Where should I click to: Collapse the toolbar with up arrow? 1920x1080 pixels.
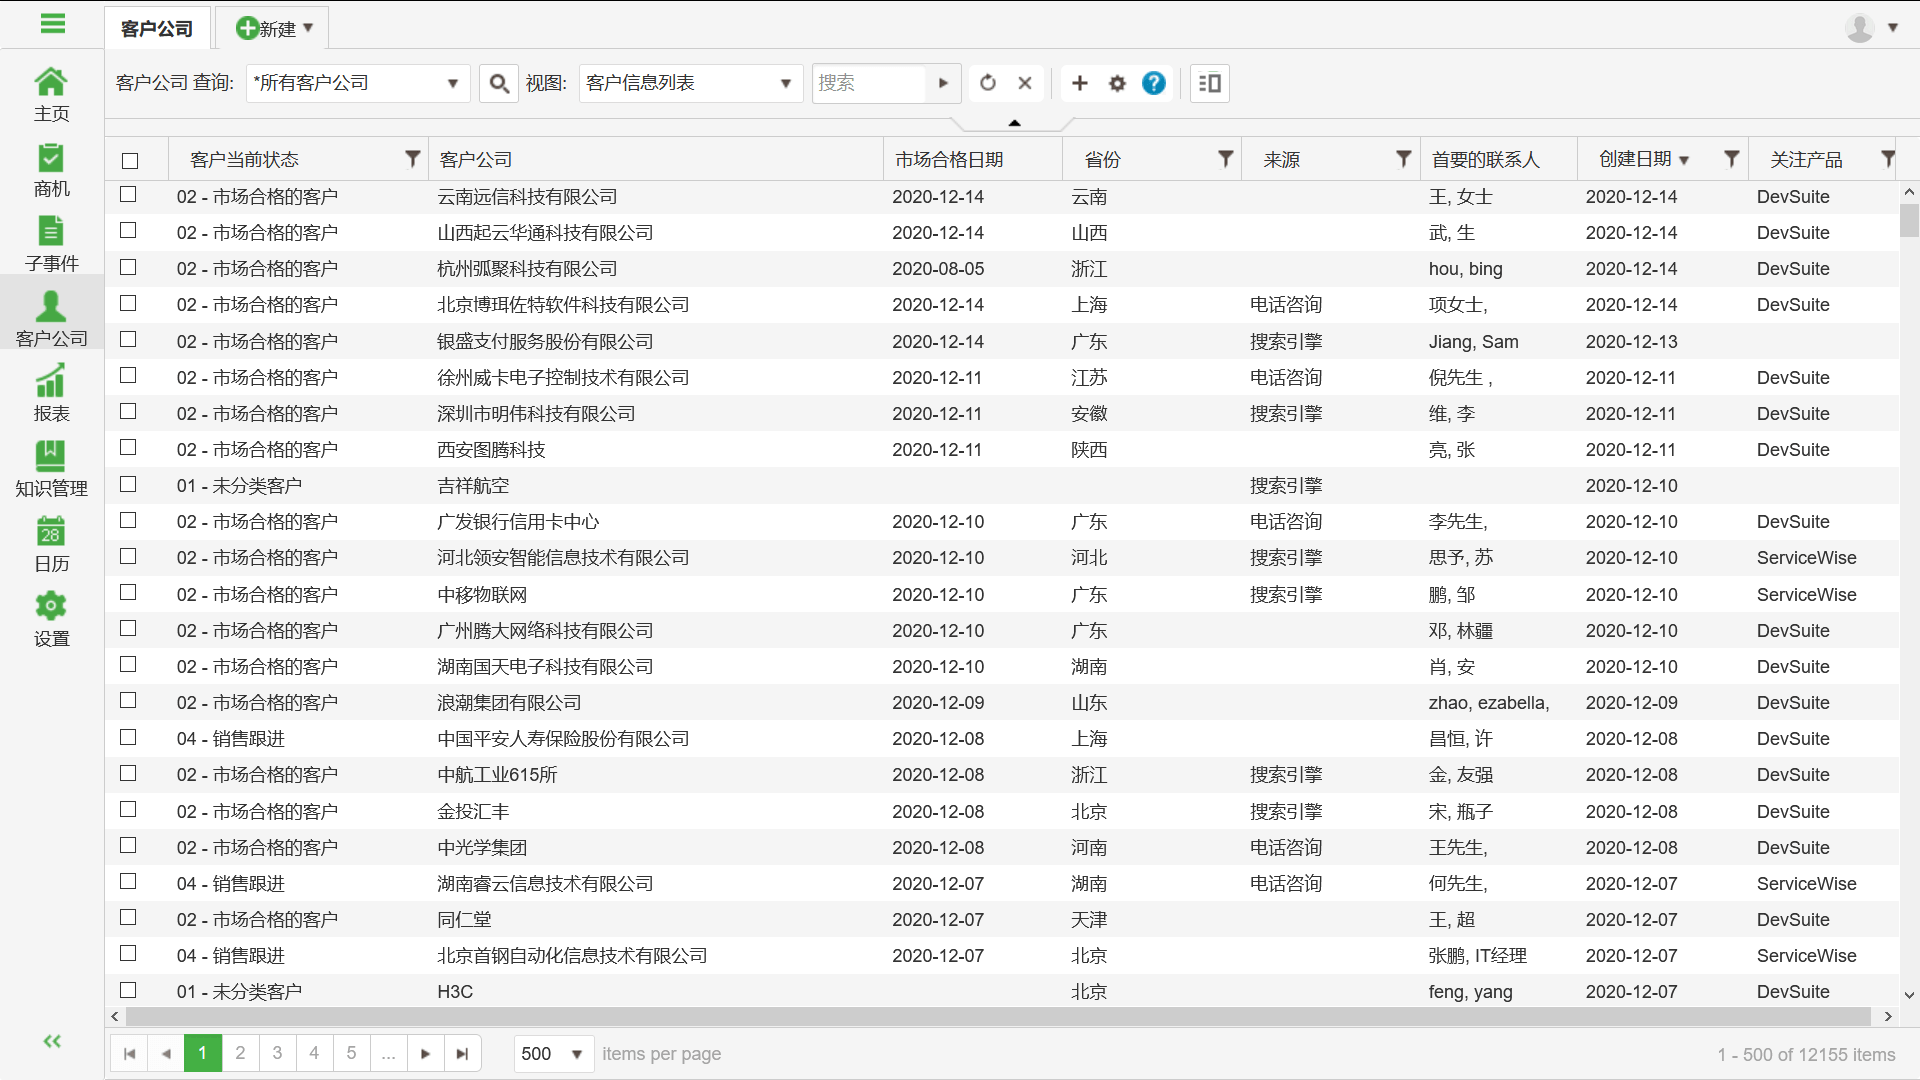coord(1014,123)
